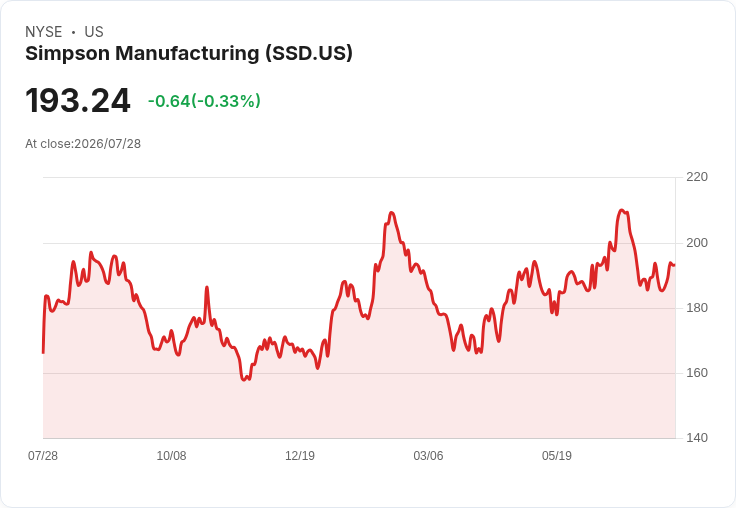Image resolution: width=736 pixels, height=508 pixels.
Task: Click the 05/19 x-axis date label
Action: point(557,456)
